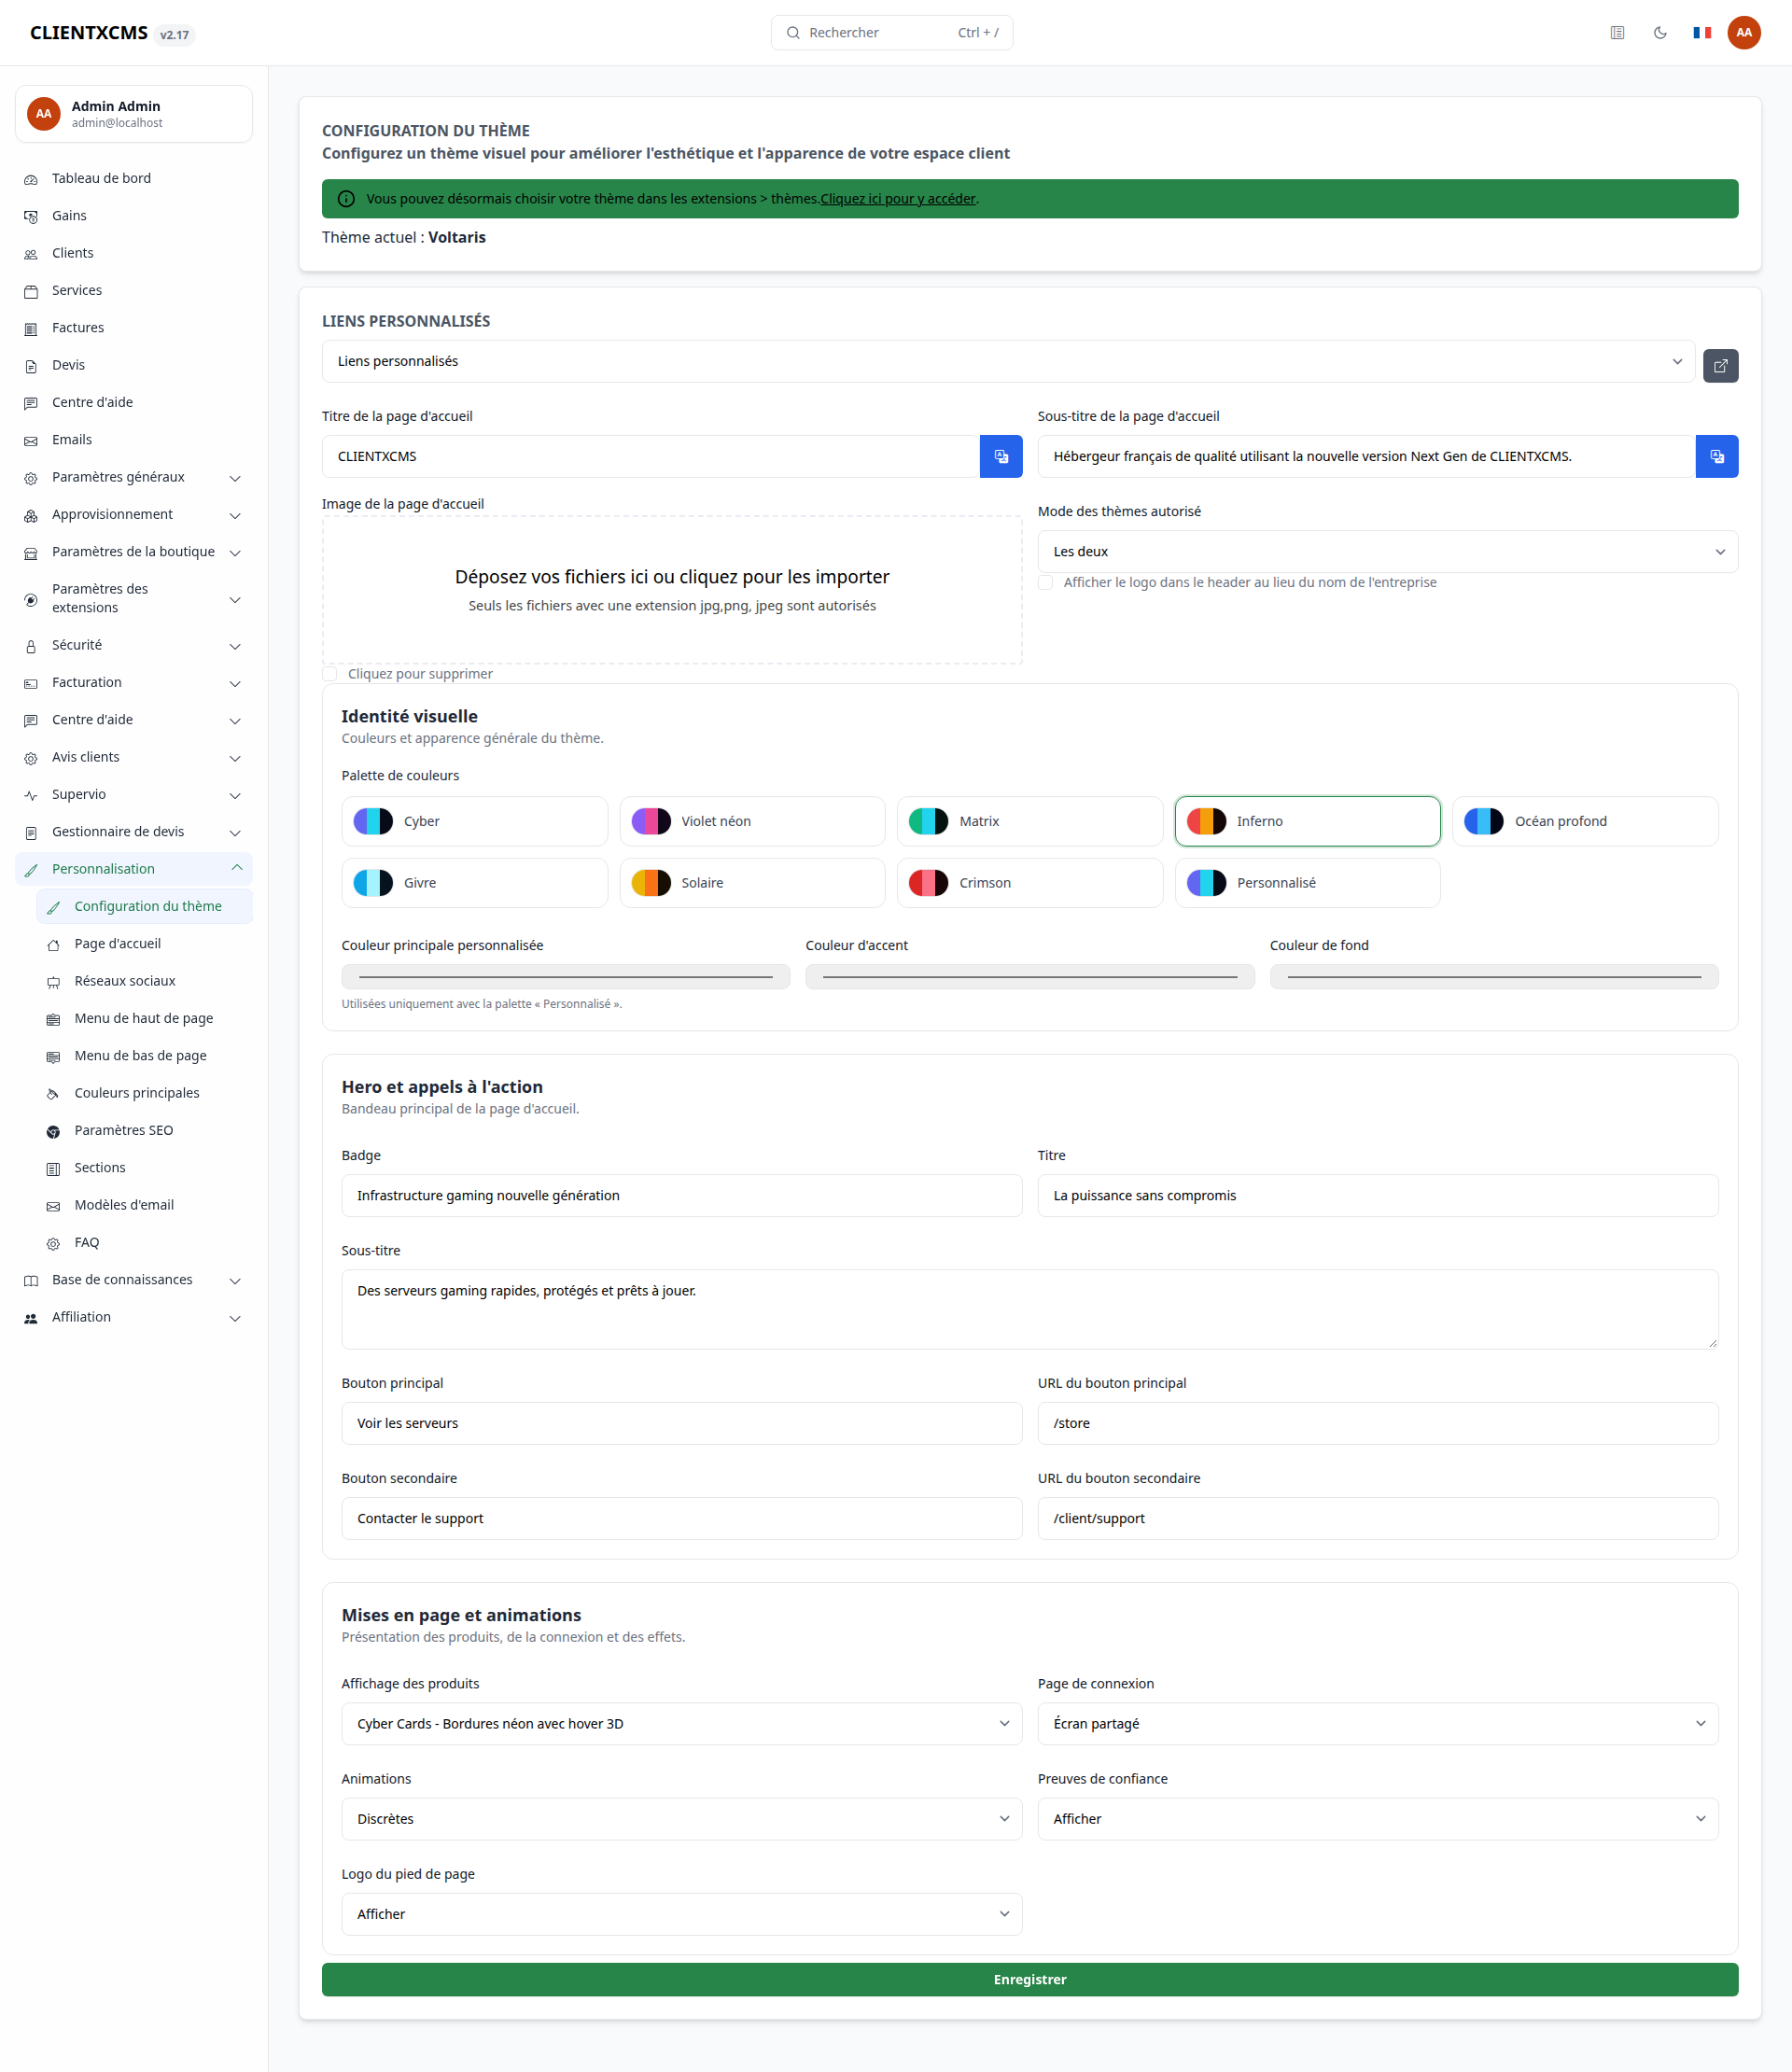Toggle dark mode moon icon
The width and height of the screenshot is (1792, 2072).
[x=1660, y=33]
